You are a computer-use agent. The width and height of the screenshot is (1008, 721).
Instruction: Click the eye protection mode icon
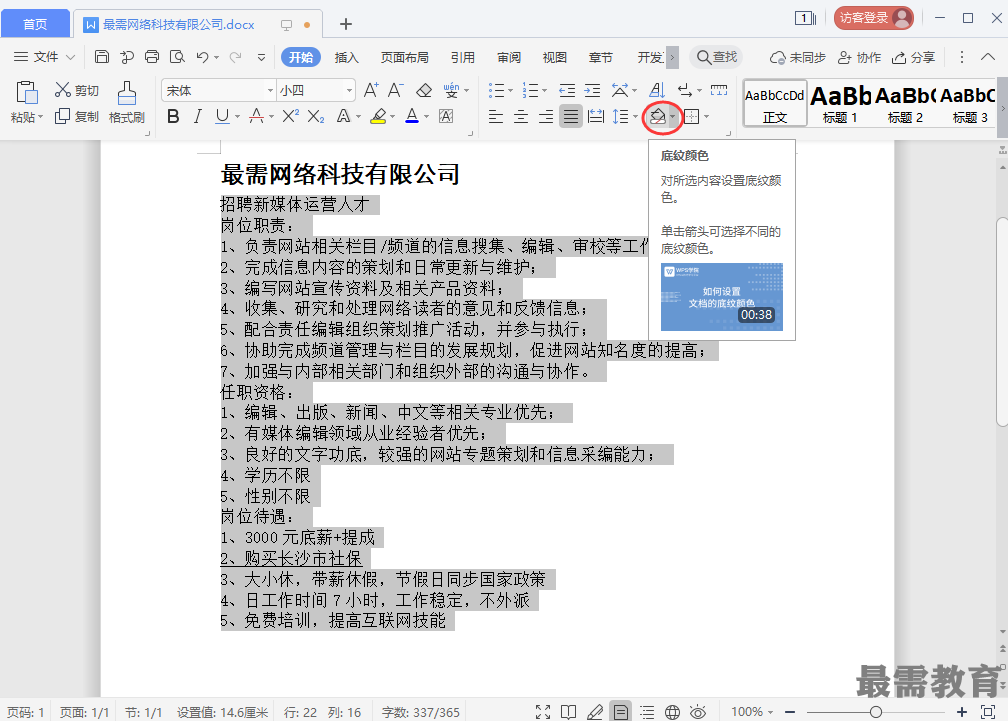698,712
